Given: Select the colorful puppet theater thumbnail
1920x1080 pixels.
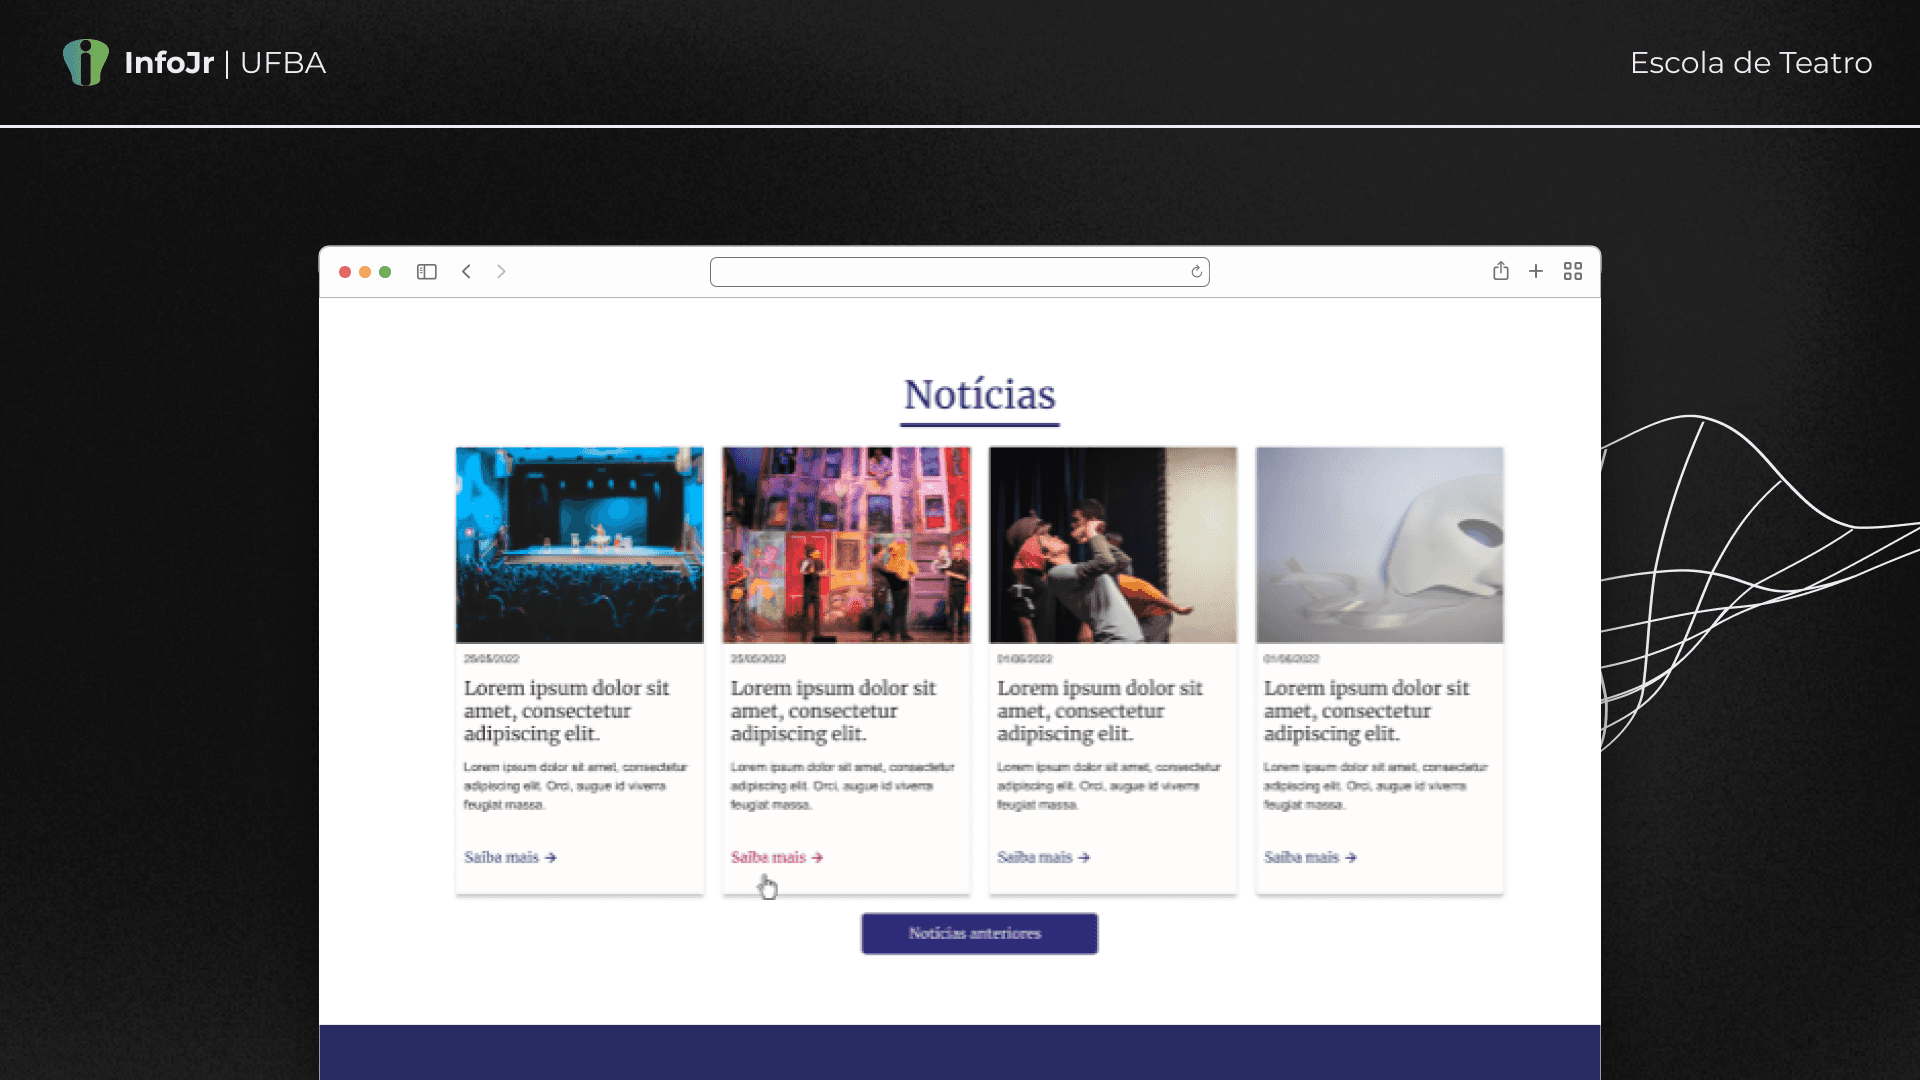Looking at the screenshot, I should point(846,545).
